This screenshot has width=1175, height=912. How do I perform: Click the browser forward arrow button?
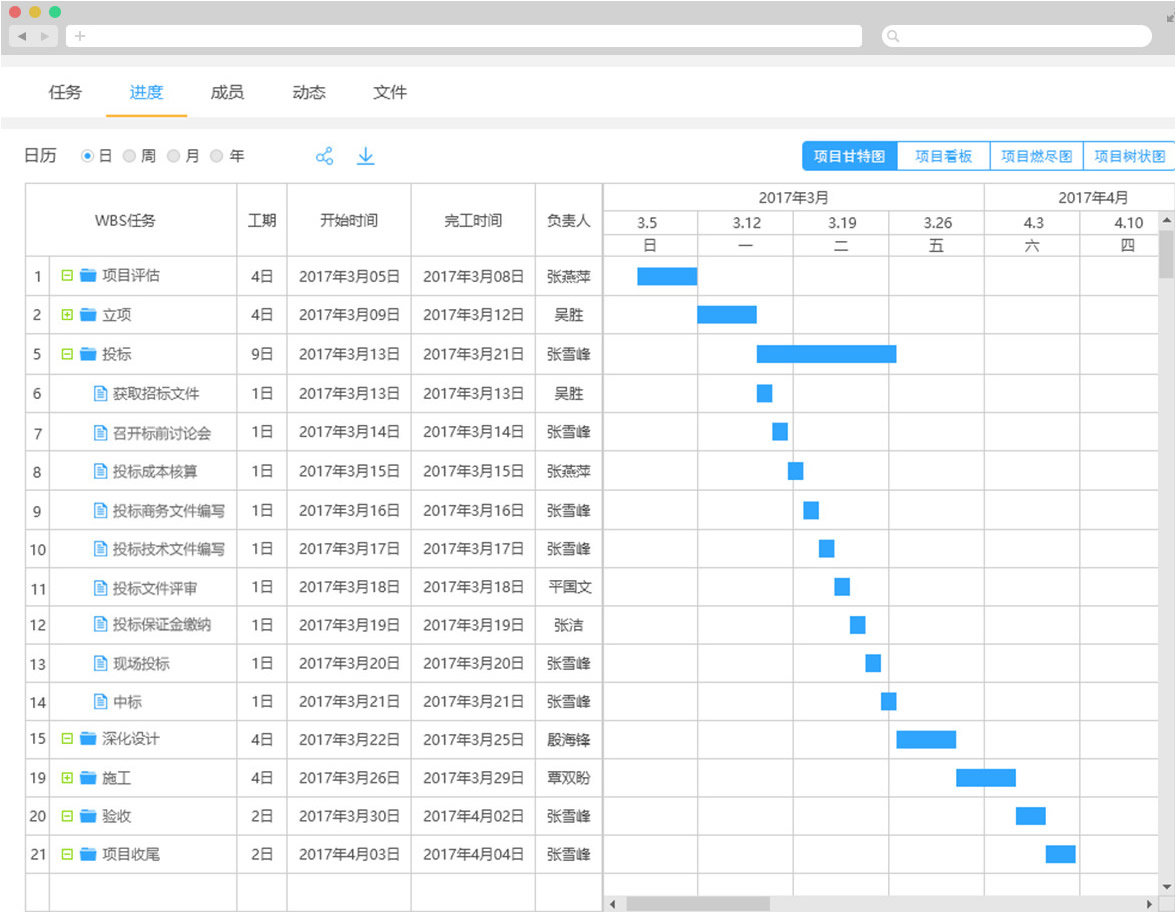45,36
